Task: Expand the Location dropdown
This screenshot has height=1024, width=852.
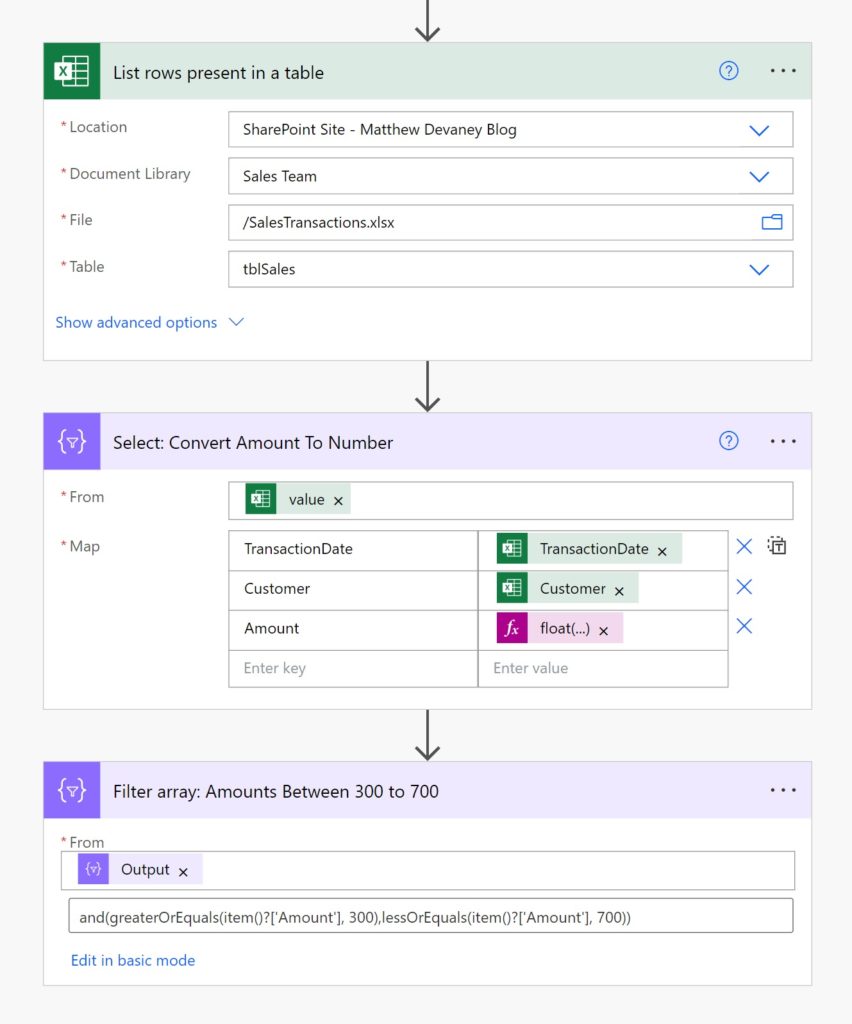Action: tap(759, 130)
